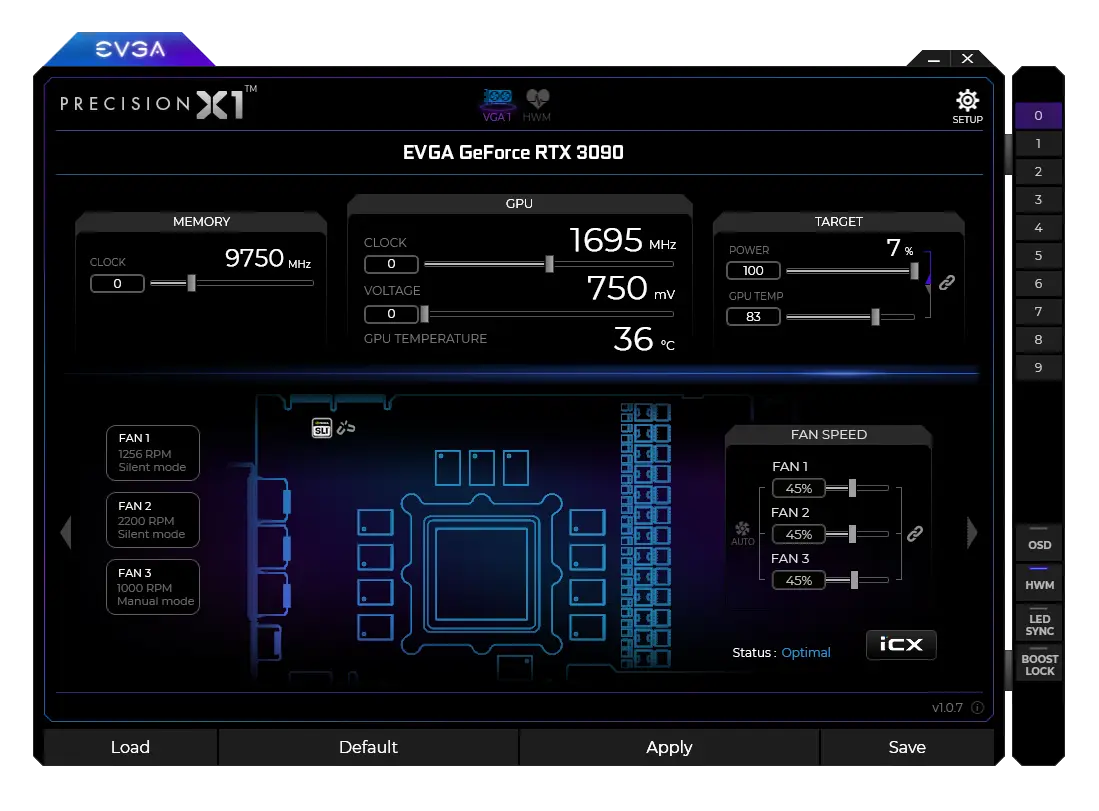Go to previous page left arrow
1099x811 pixels.
pos(66,532)
